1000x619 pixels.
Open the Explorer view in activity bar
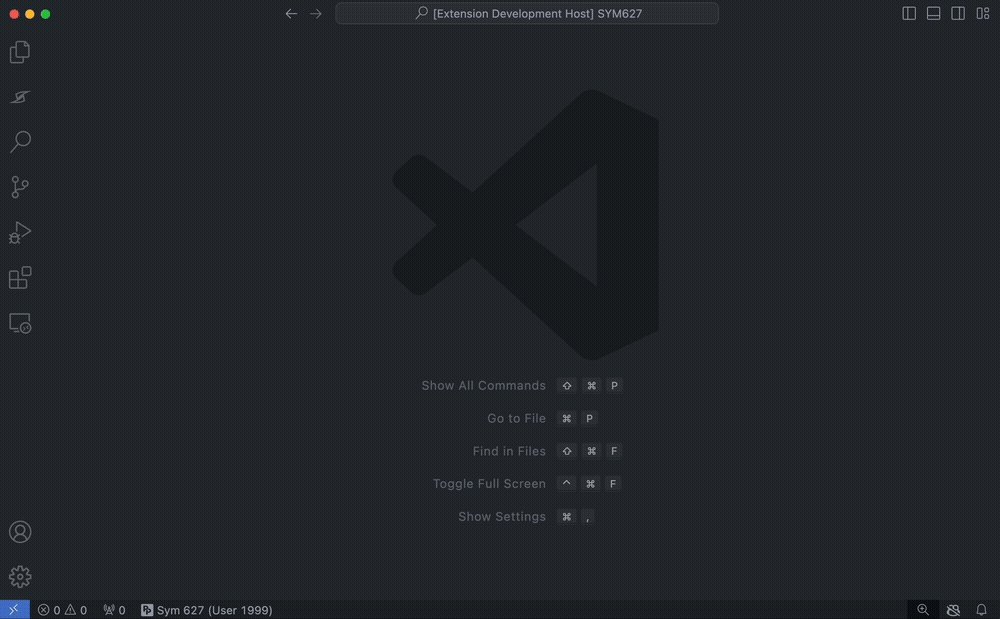[x=20, y=52]
